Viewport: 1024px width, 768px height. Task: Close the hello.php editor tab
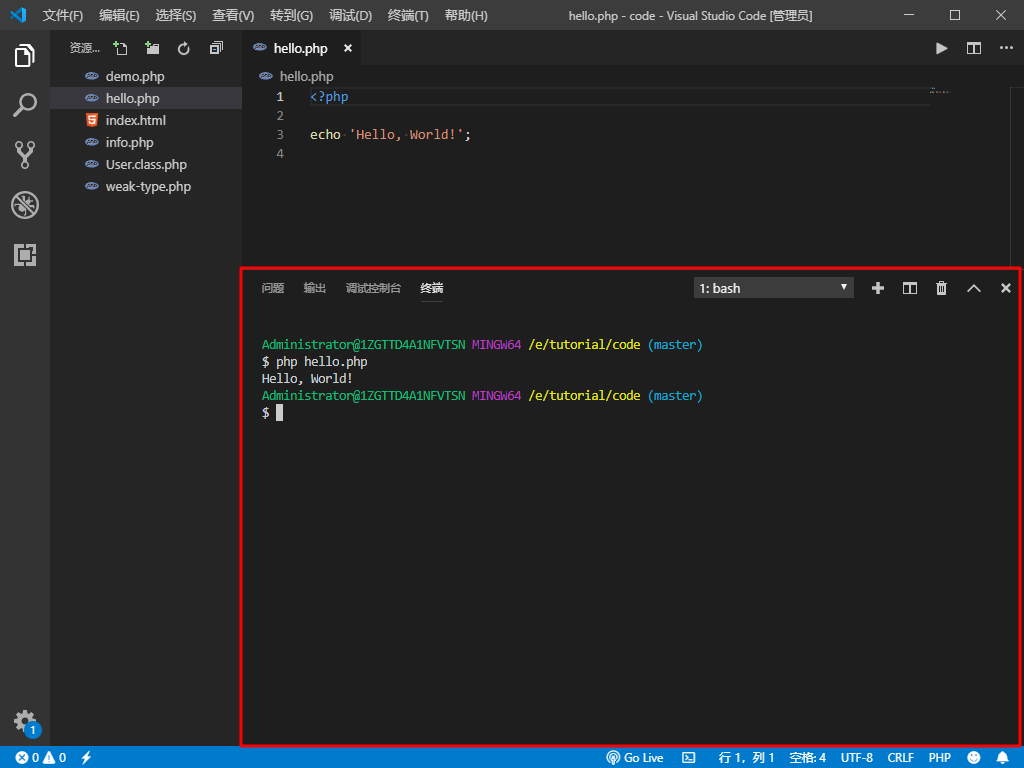[x=348, y=48]
